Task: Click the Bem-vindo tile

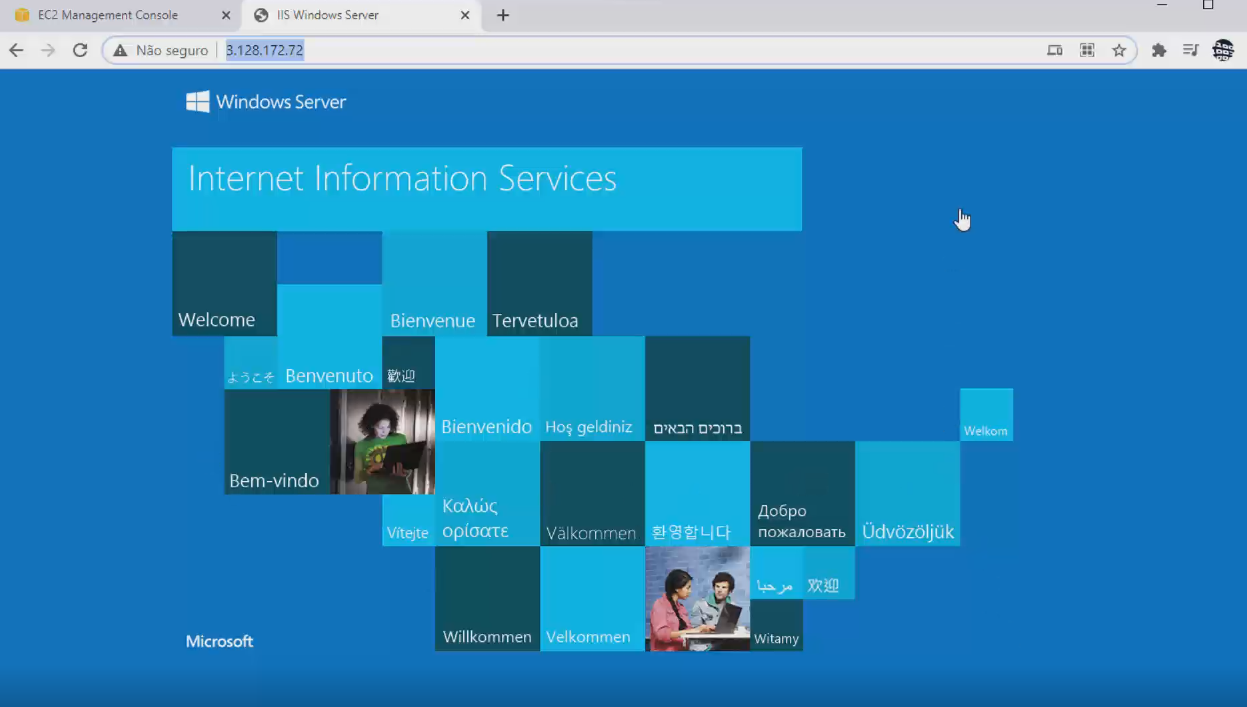Action: tap(277, 442)
